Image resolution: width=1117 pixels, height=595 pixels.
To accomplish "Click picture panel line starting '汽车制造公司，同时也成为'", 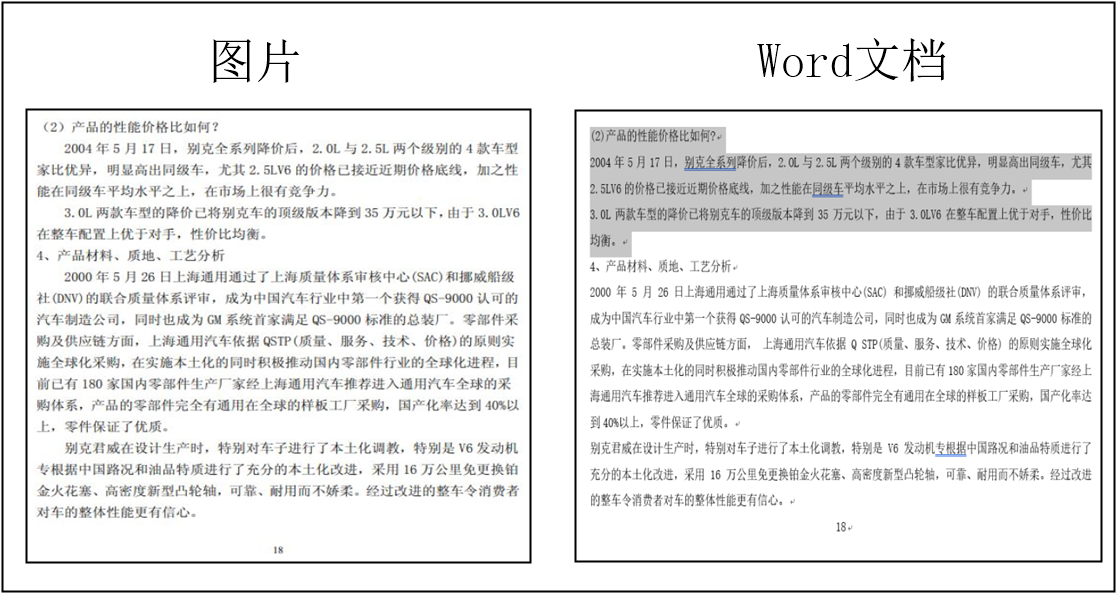I will coord(277,318).
